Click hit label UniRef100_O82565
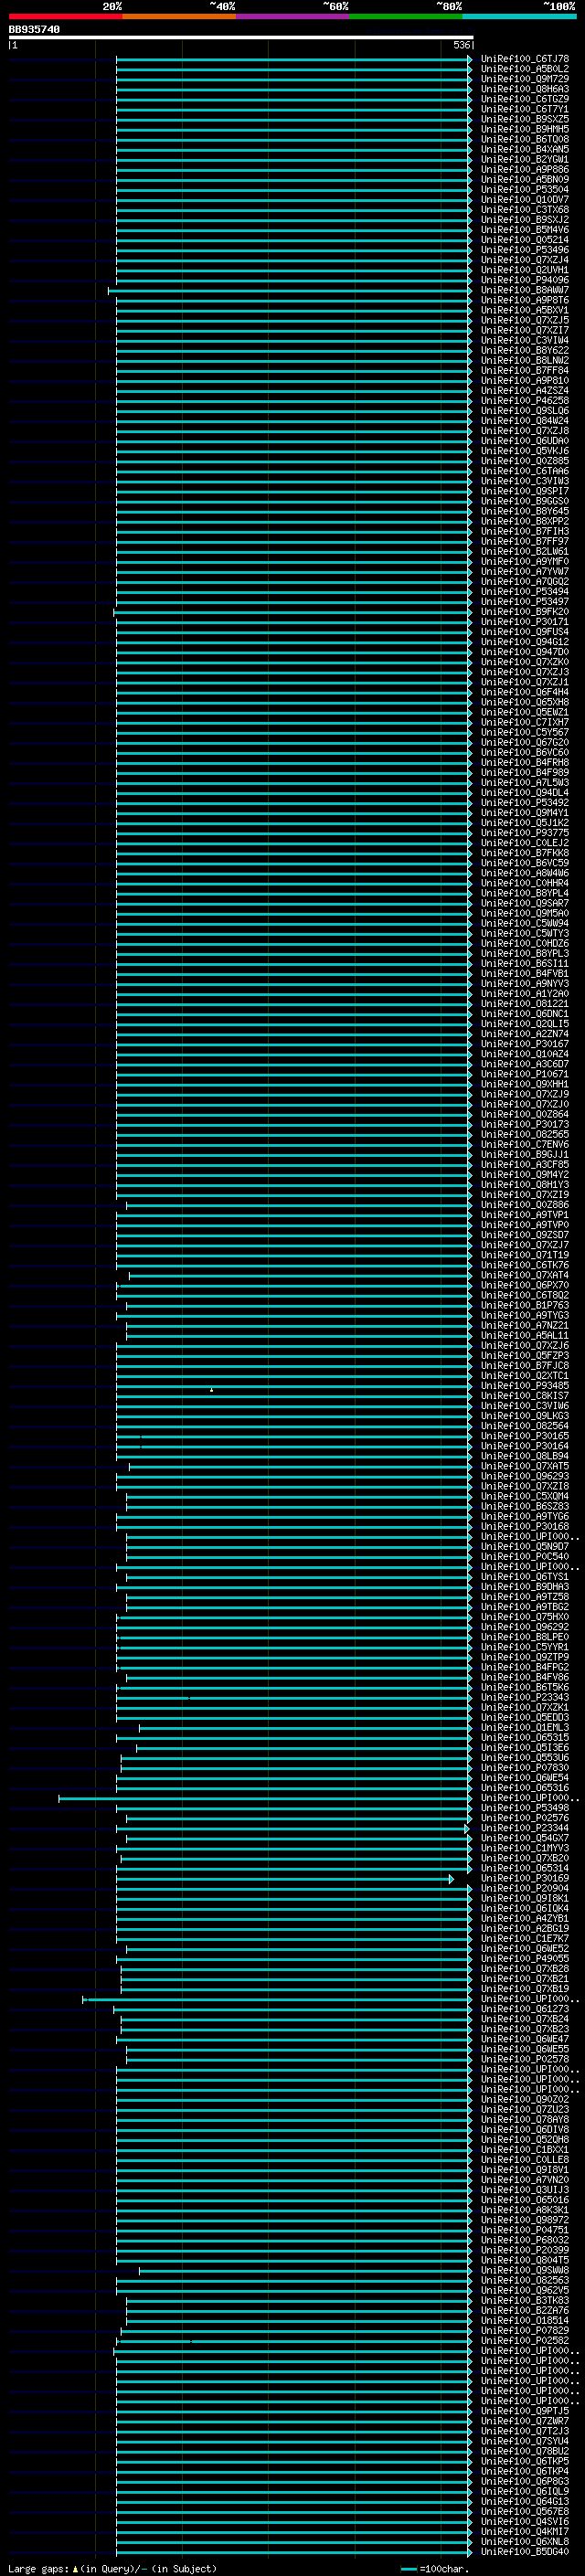Image resolution: width=585 pixels, height=2576 pixels. coord(524,1134)
